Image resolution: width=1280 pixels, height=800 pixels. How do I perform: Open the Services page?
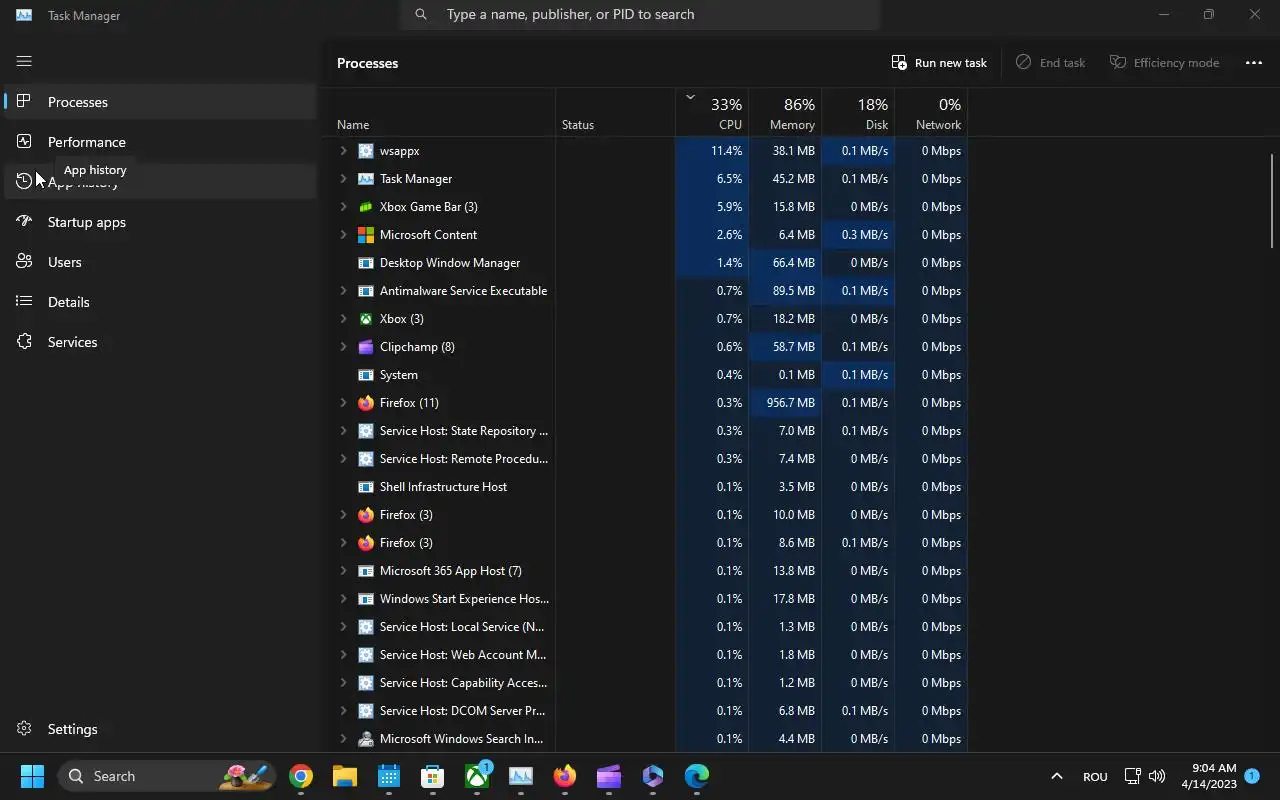pos(160,342)
